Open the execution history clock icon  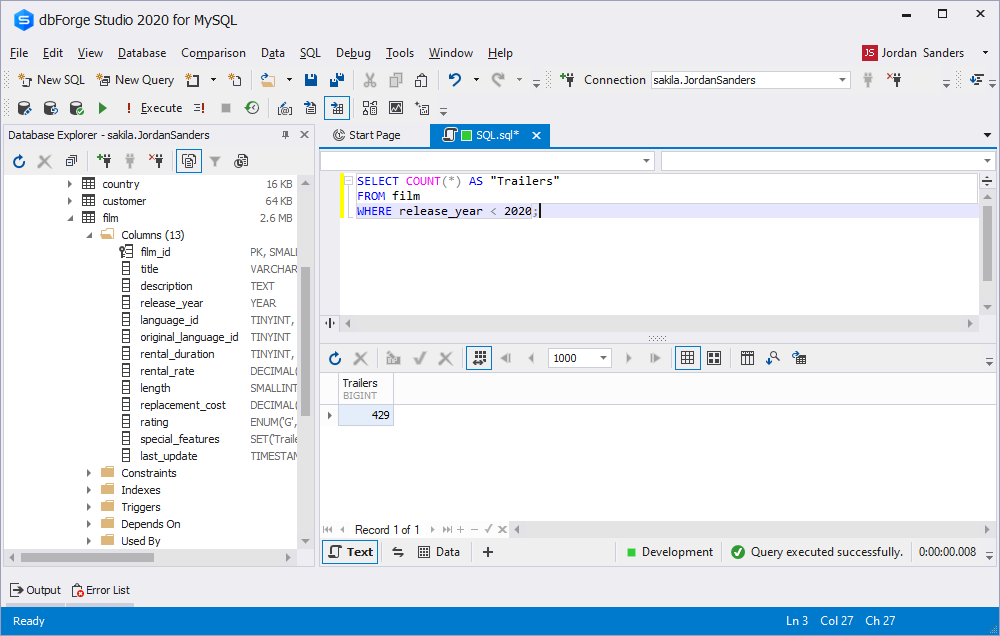click(252, 108)
